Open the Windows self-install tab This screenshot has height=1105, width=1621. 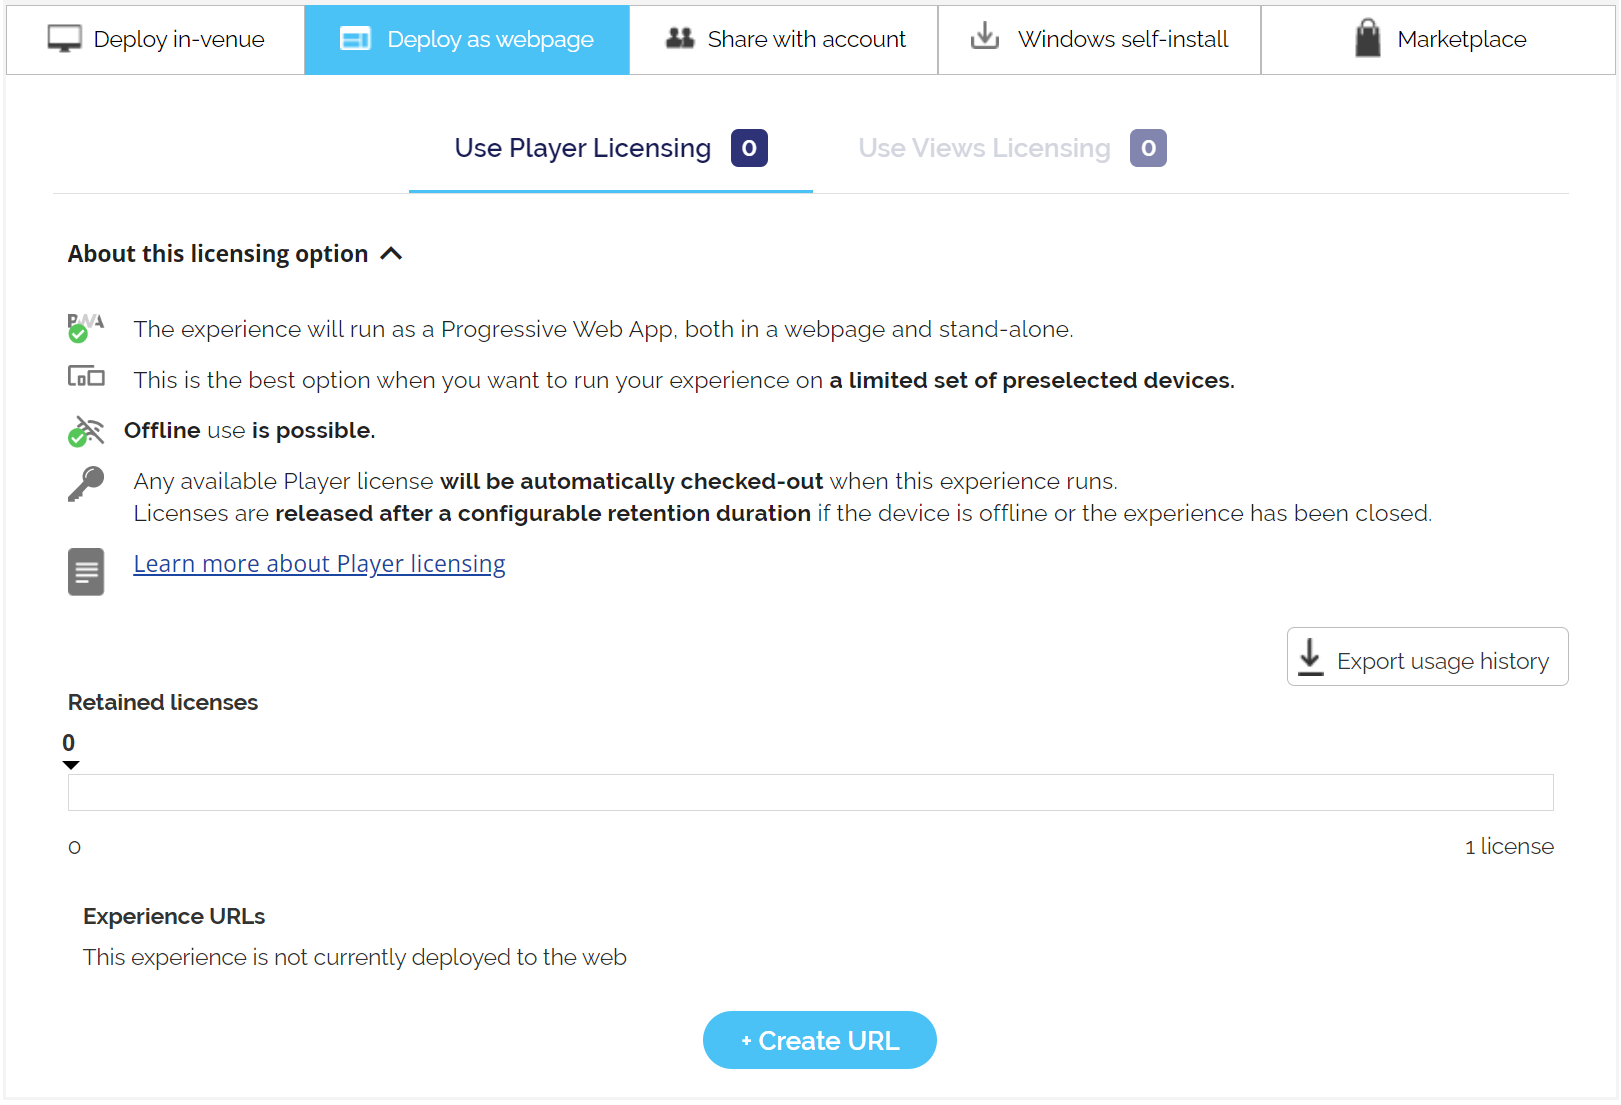tap(1099, 40)
